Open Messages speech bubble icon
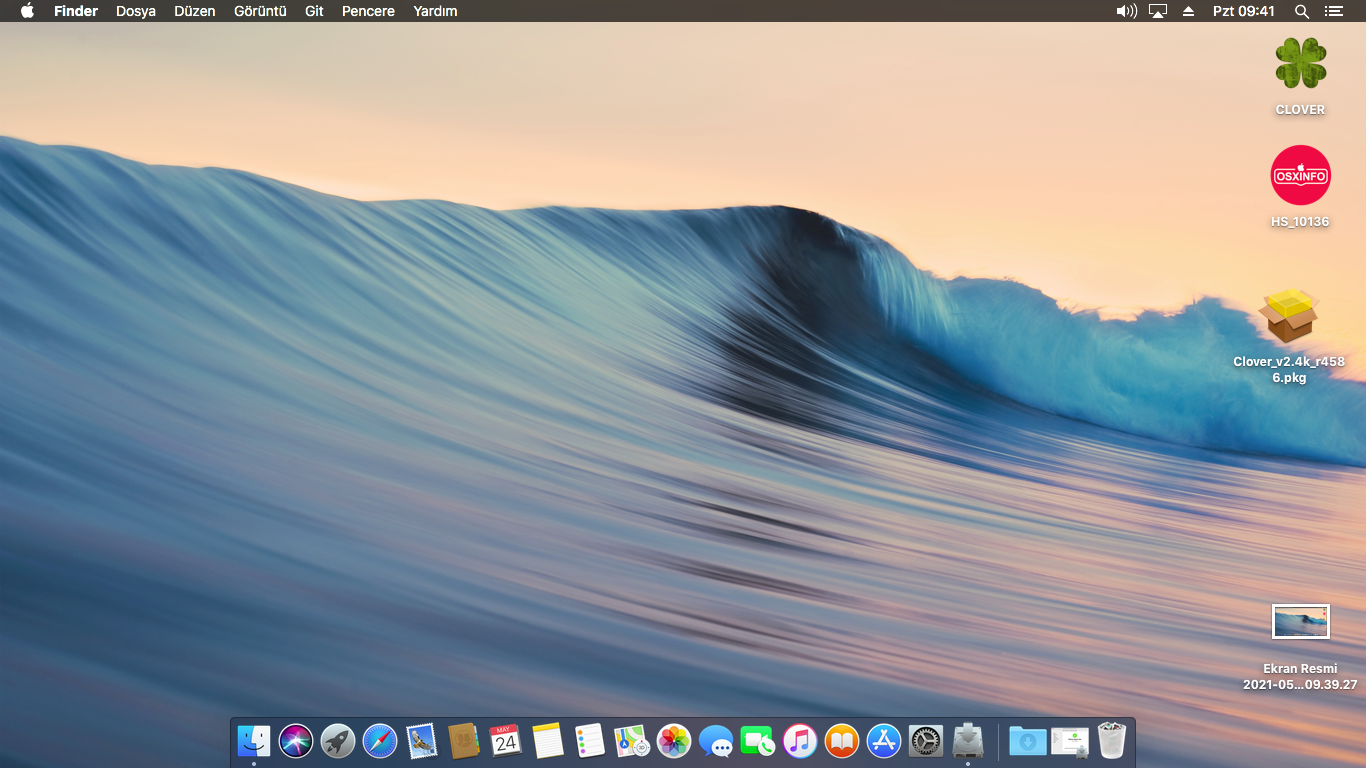Screen dimensions: 1366x768 click(716, 741)
